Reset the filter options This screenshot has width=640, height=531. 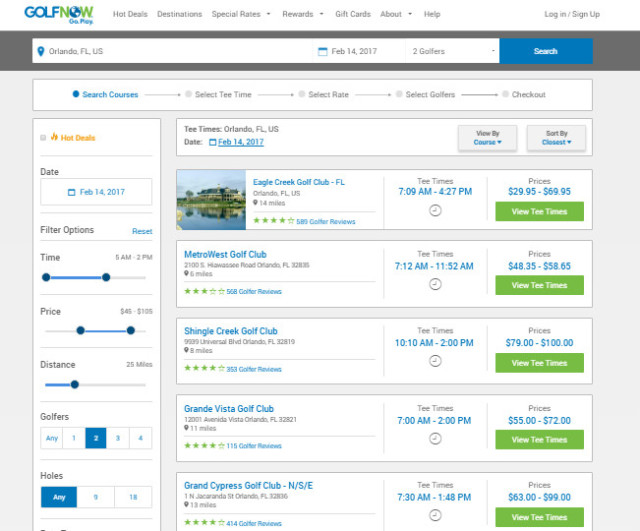142,231
